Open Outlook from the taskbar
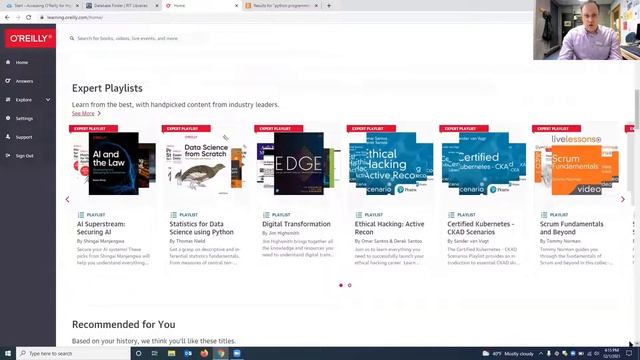640x360 pixels. [x=188, y=353]
